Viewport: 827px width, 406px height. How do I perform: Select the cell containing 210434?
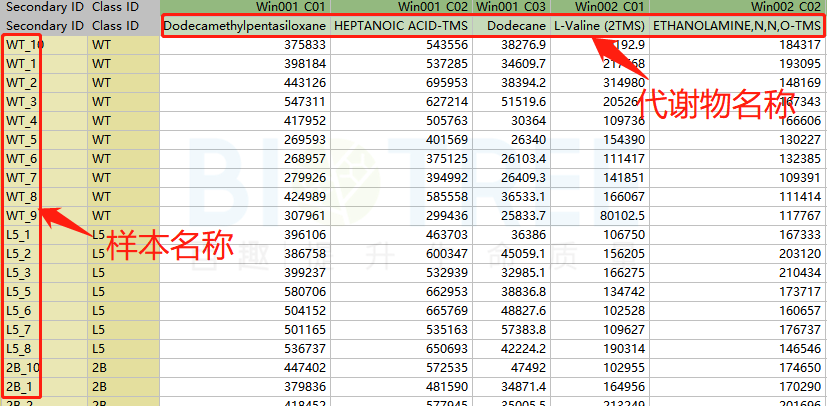pos(737,272)
